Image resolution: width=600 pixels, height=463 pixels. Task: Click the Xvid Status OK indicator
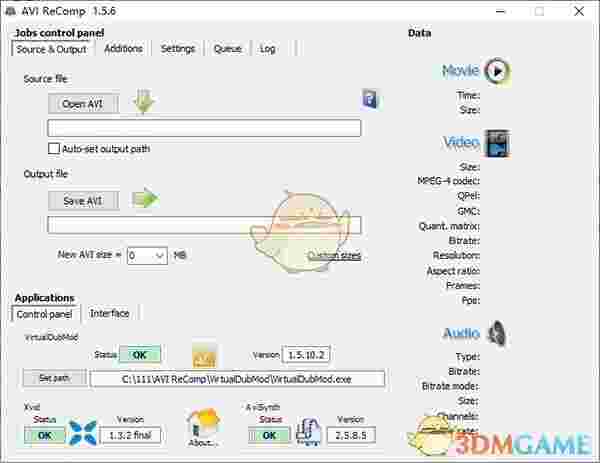coord(45,435)
